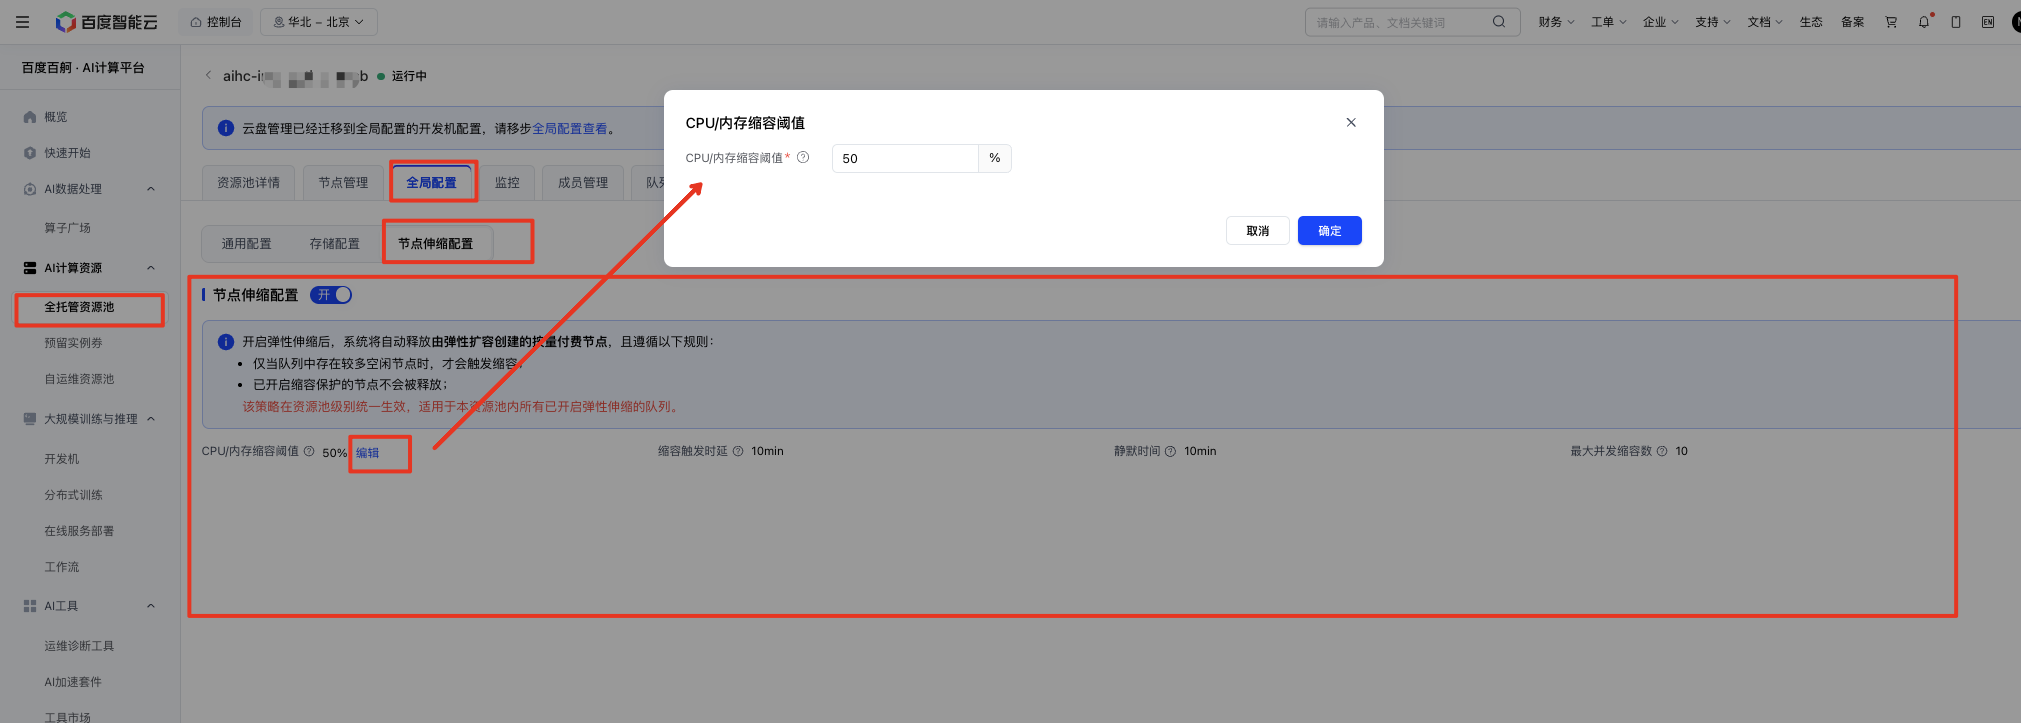The height and width of the screenshot is (723, 2021).
Task: Open 运维诊断工具 in the sidebar
Action: (x=79, y=646)
